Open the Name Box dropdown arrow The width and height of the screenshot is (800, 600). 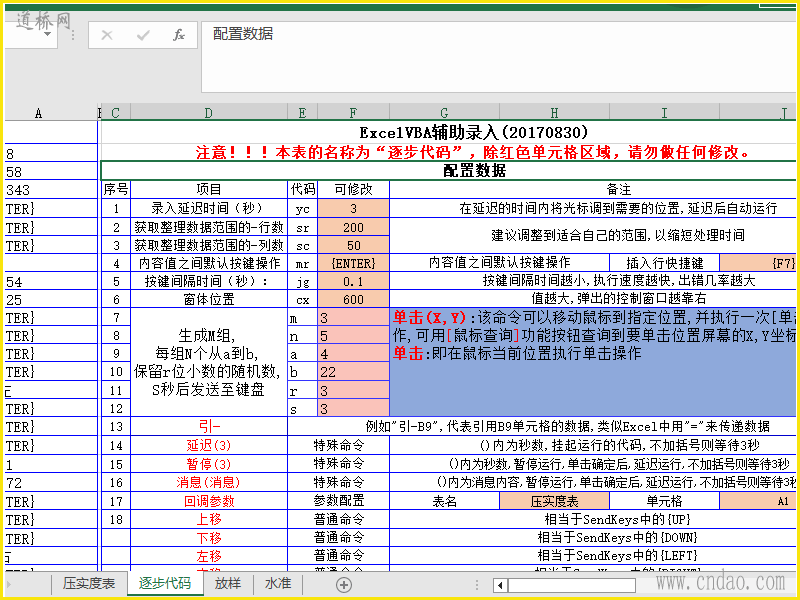47,35
